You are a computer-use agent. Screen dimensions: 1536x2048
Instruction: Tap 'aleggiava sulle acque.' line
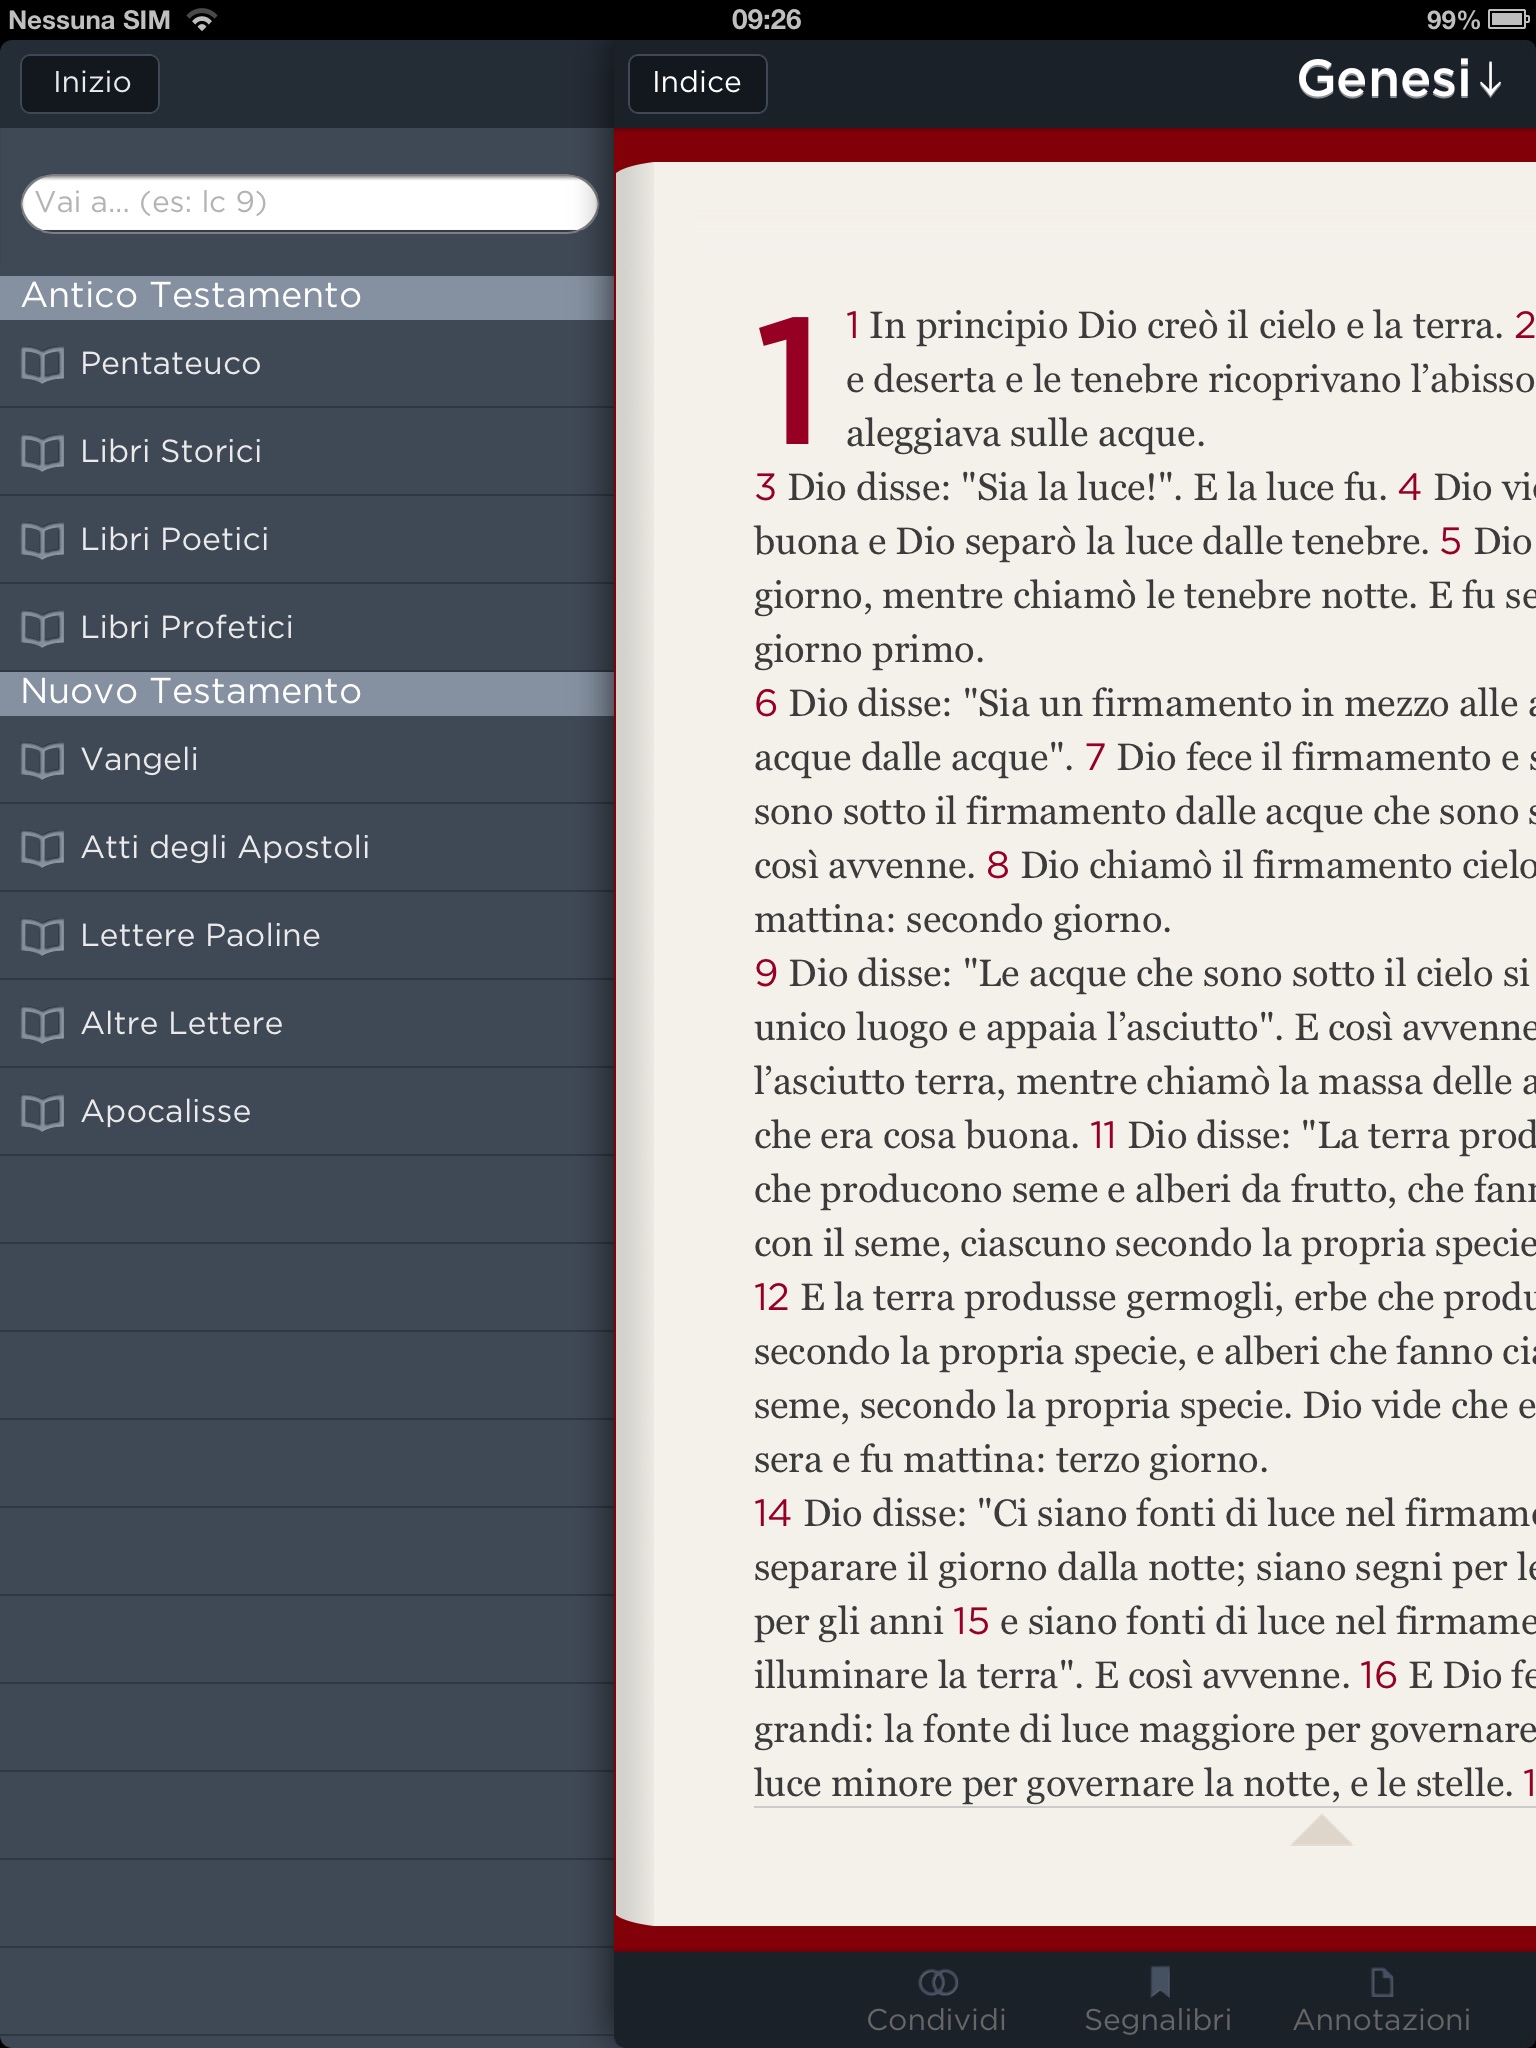click(1026, 434)
